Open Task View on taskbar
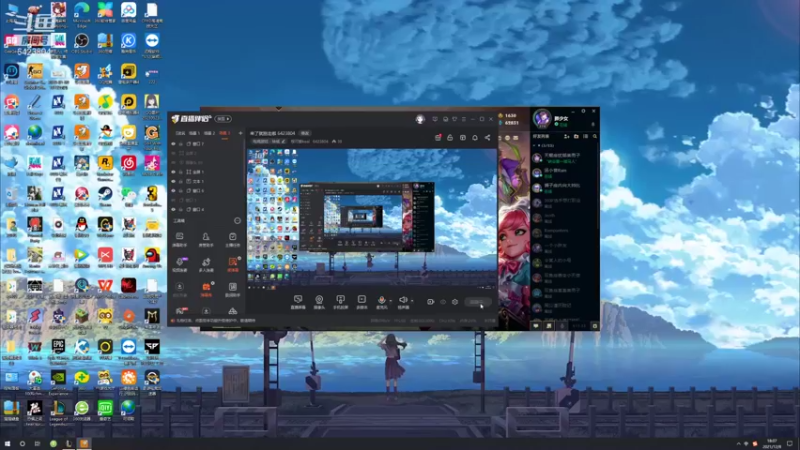The height and width of the screenshot is (450, 800). pyautogui.click(x=37, y=443)
